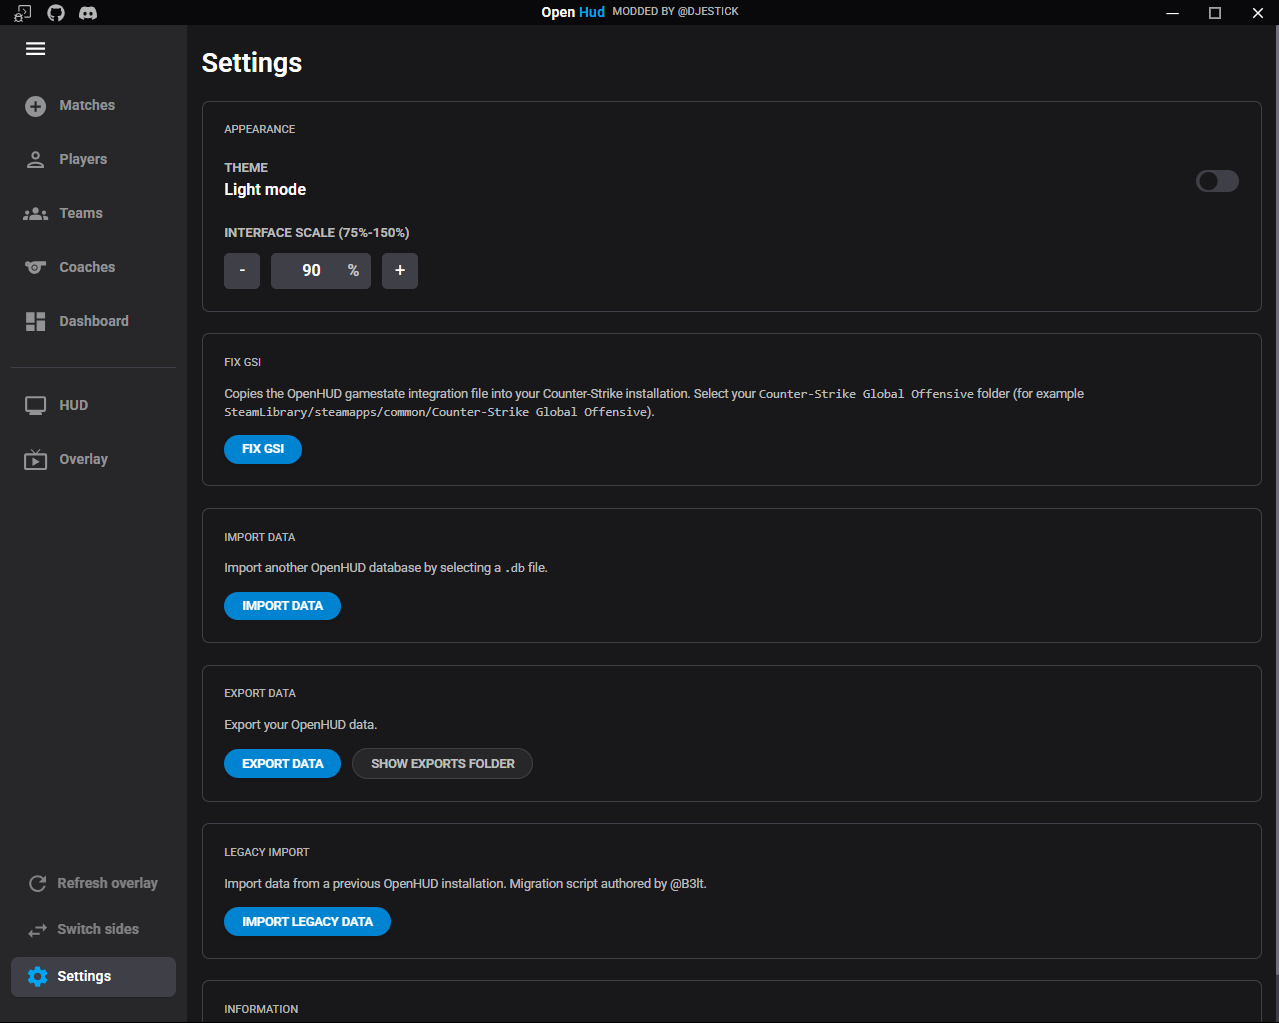Go to Overlay page
Screen dimensions: 1279x1023
[83, 459]
